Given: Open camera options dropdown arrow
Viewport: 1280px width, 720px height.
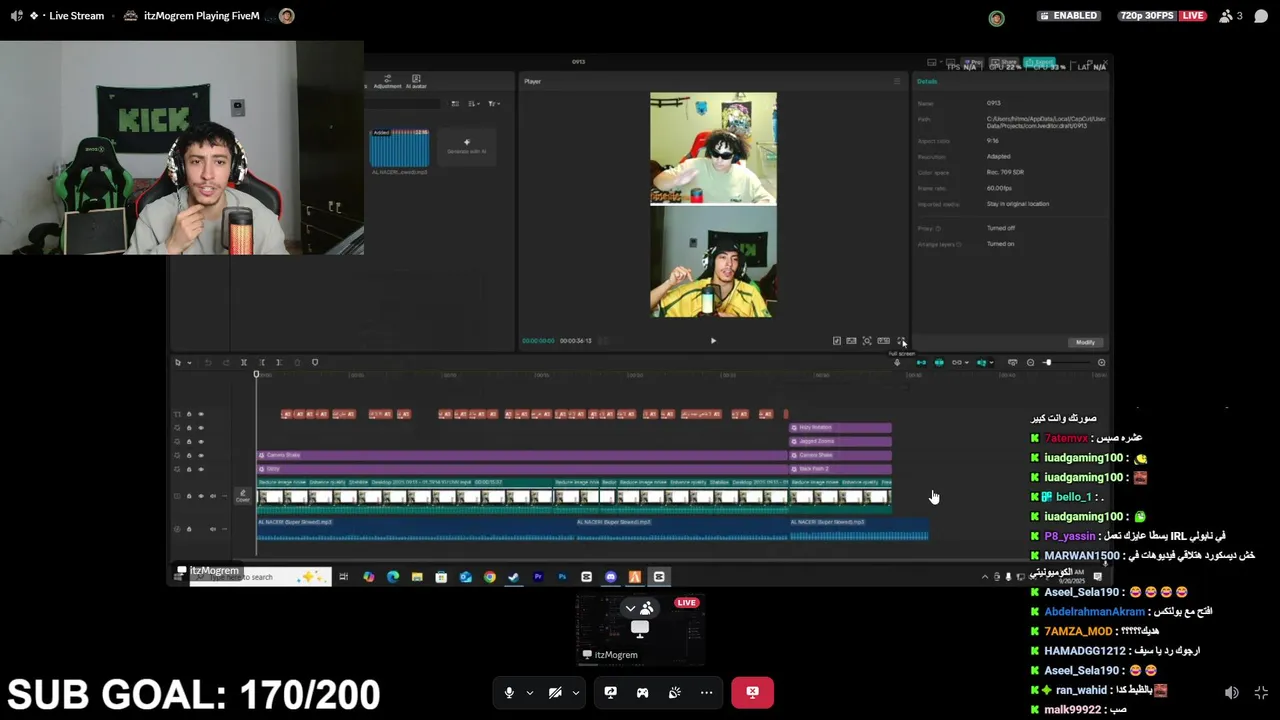Looking at the screenshot, I should click(x=575, y=693).
